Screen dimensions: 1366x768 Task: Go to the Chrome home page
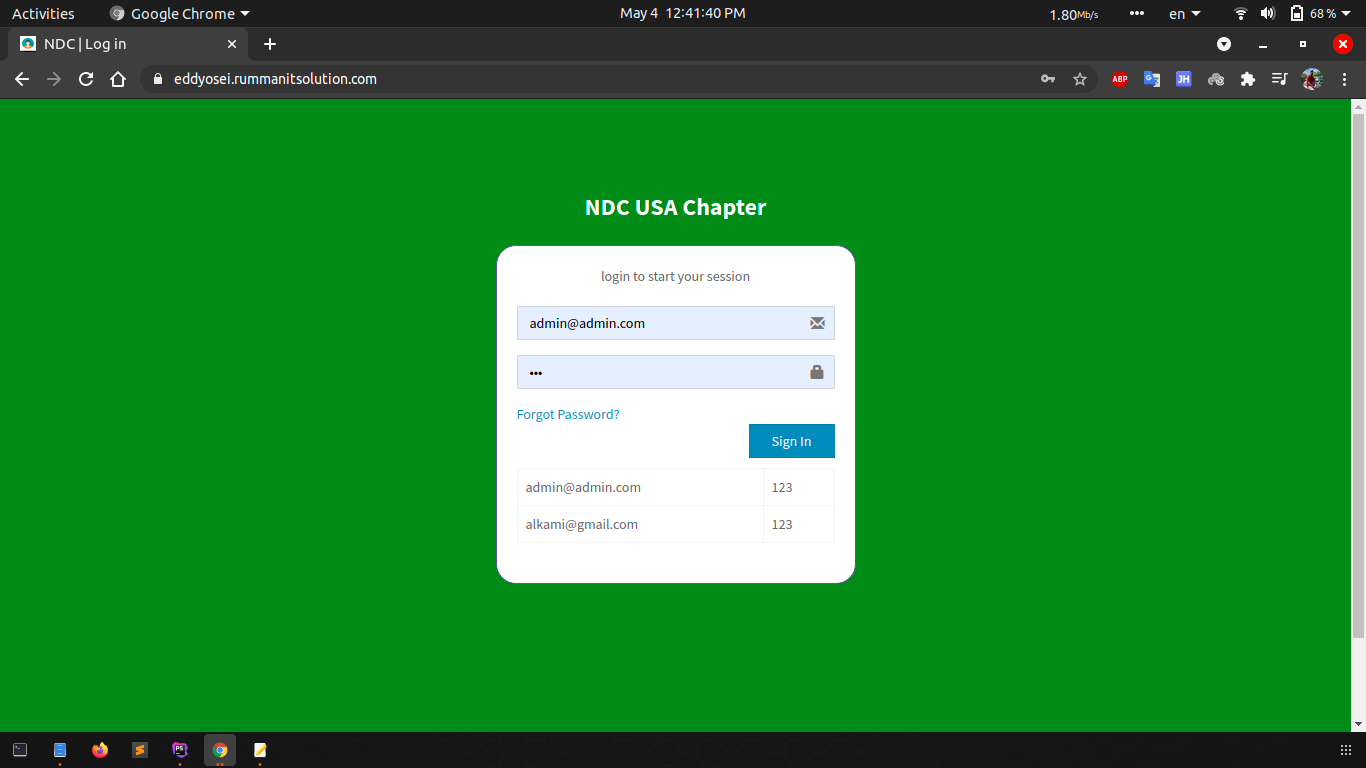118,79
